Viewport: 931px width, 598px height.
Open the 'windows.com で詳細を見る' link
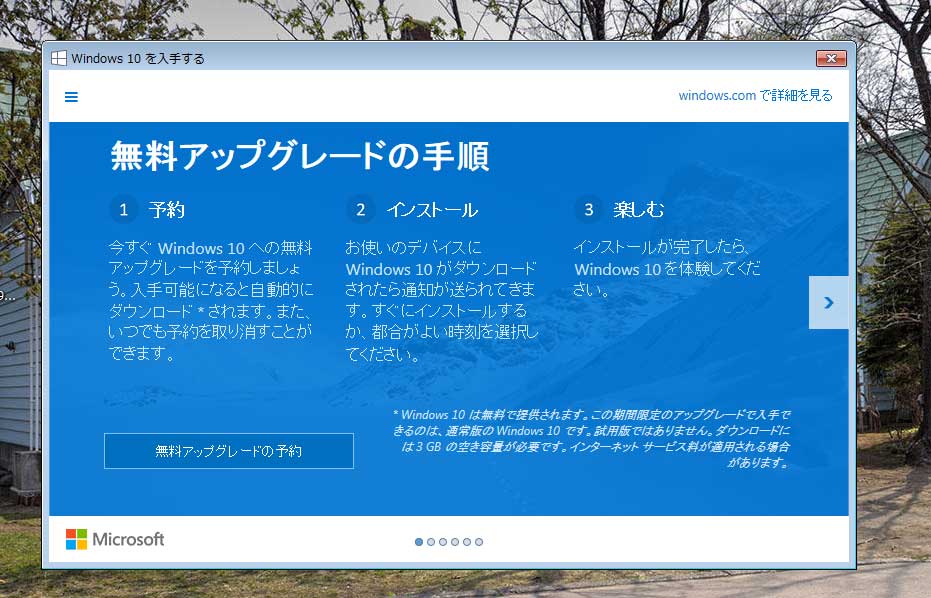pos(755,96)
